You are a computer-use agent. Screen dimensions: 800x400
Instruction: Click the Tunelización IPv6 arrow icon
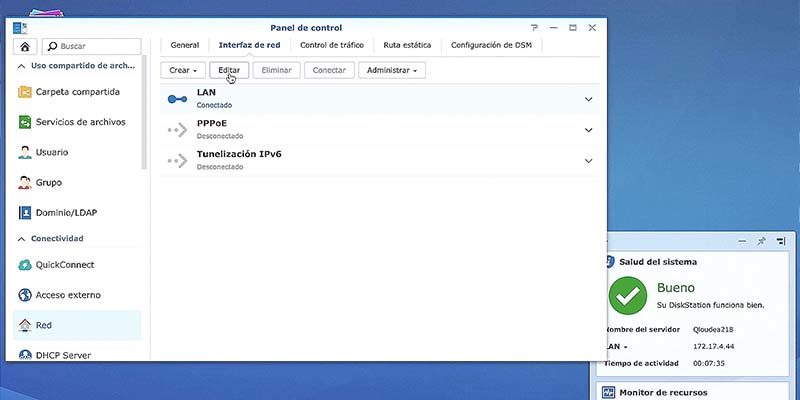point(177,161)
